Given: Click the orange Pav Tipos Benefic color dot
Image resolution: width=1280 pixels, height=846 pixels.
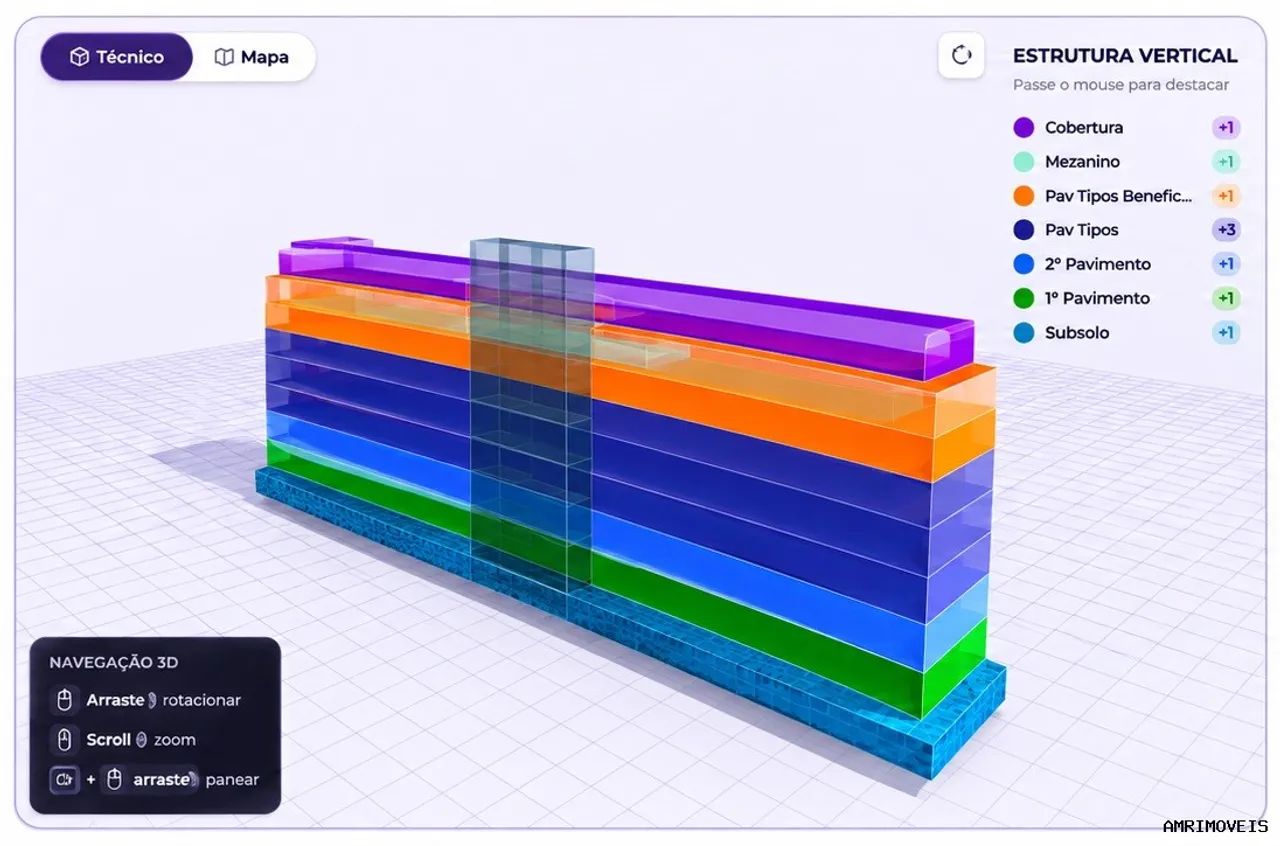Looking at the screenshot, I should point(1024,196).
